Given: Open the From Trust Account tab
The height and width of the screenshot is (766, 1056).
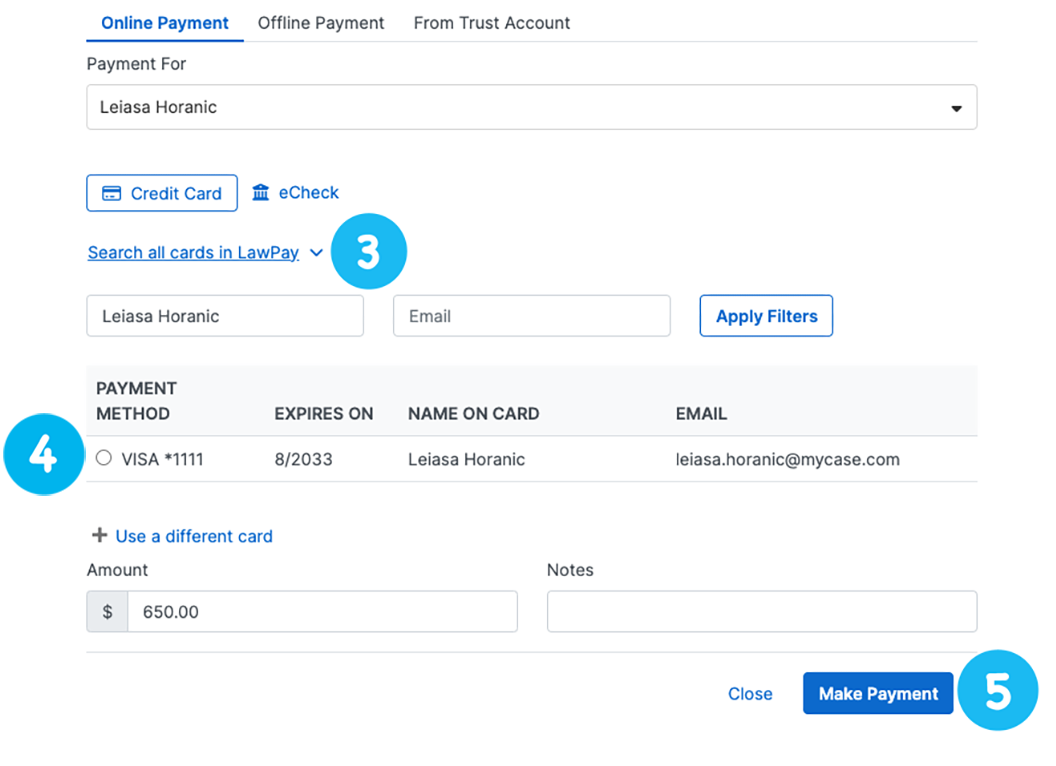Looking at the screenshot, I should [491, 22].
